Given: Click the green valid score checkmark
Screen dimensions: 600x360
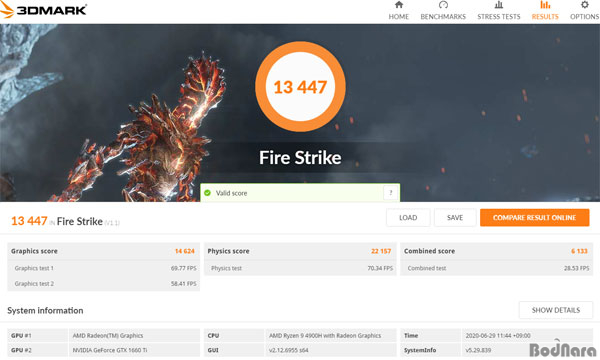Looking at the screenshot, I should pyautogui.click(x=207, y=193).
